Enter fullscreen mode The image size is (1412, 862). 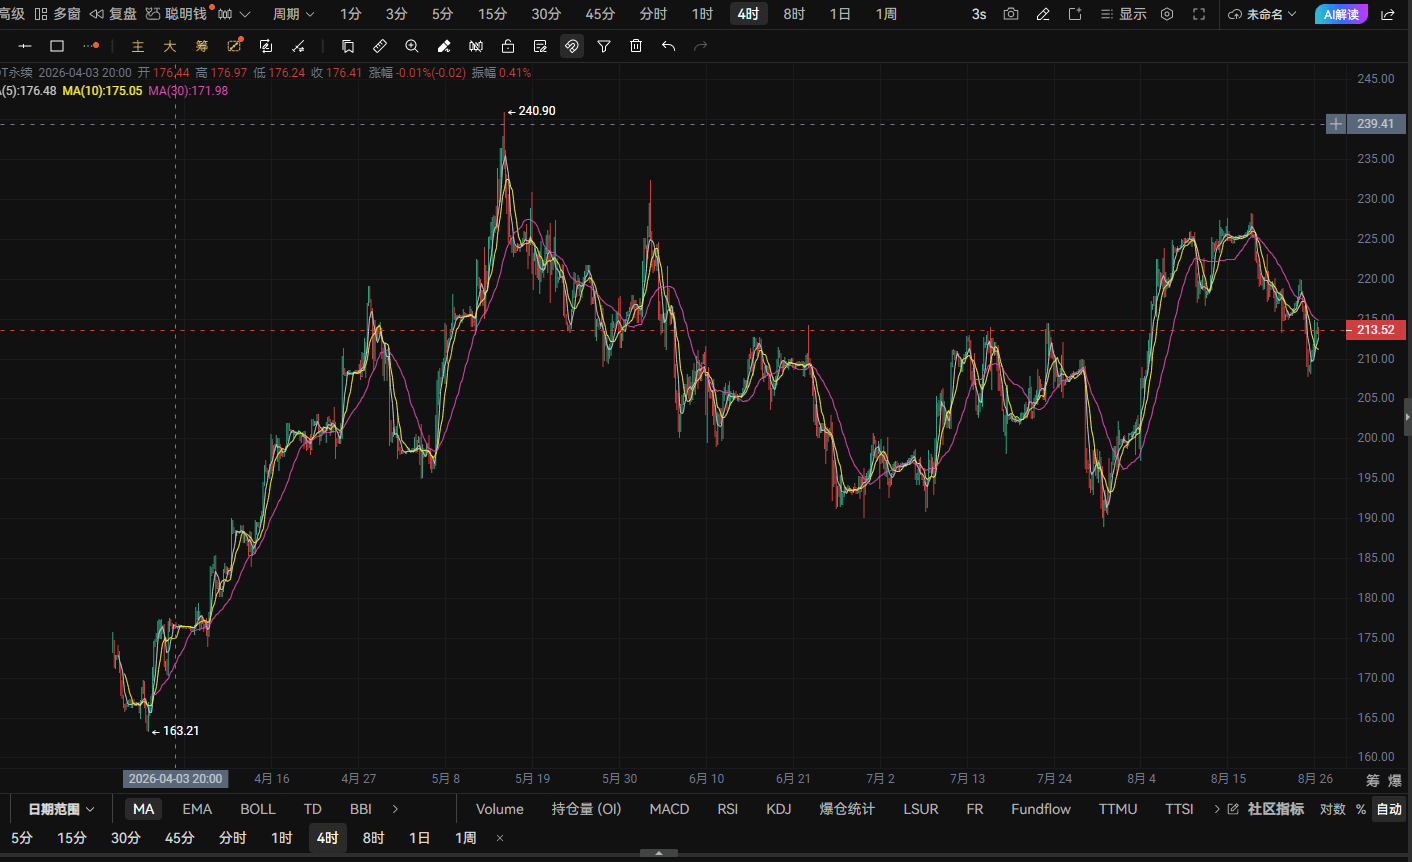1199,14
